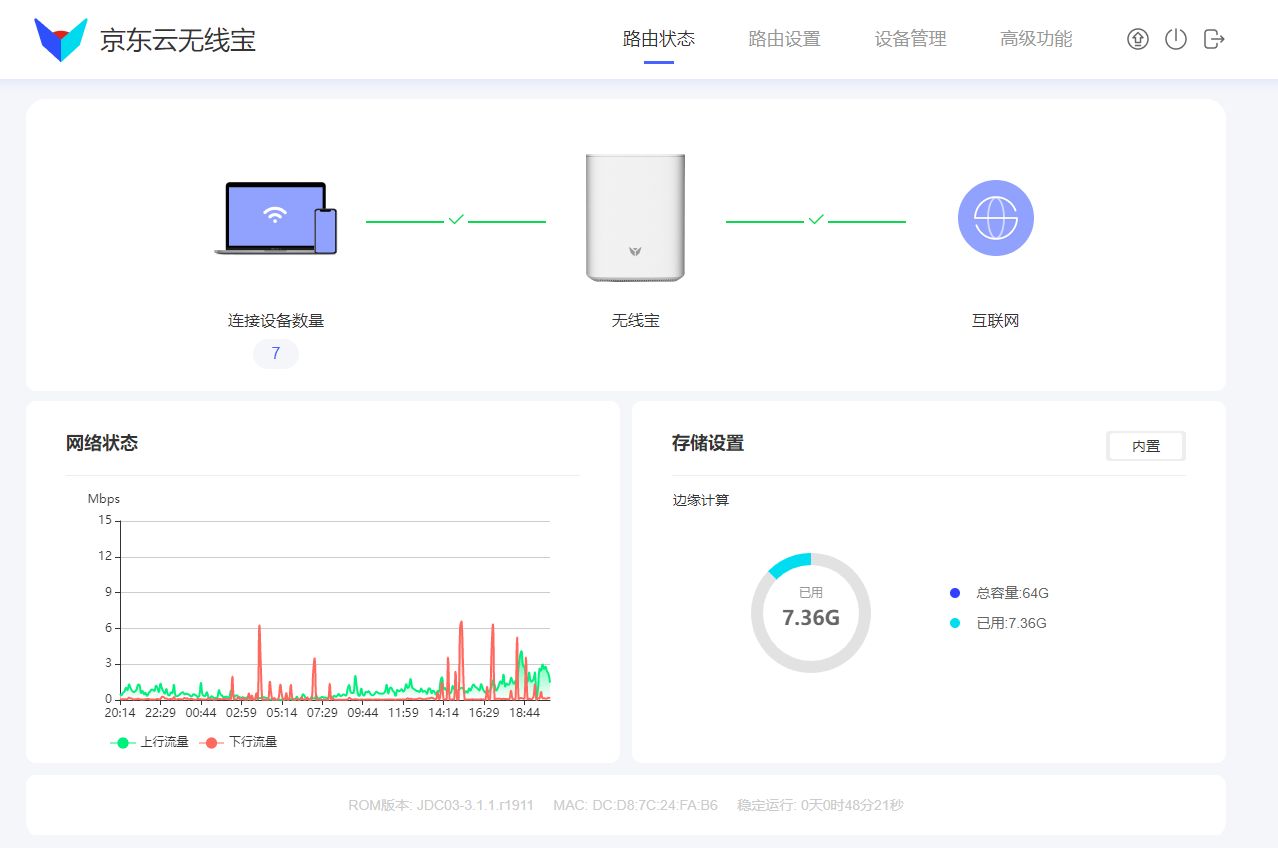Click the JD Cloud logo icon
Viewport: 1278px width, 848px height.
[61, 40]
